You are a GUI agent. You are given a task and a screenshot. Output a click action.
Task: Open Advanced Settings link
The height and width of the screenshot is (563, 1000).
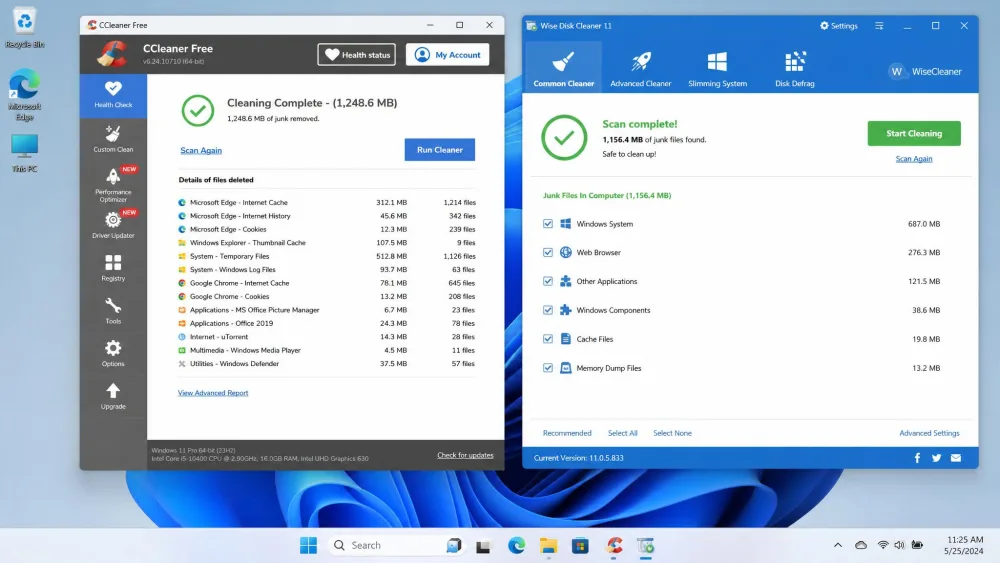[929, 433]
